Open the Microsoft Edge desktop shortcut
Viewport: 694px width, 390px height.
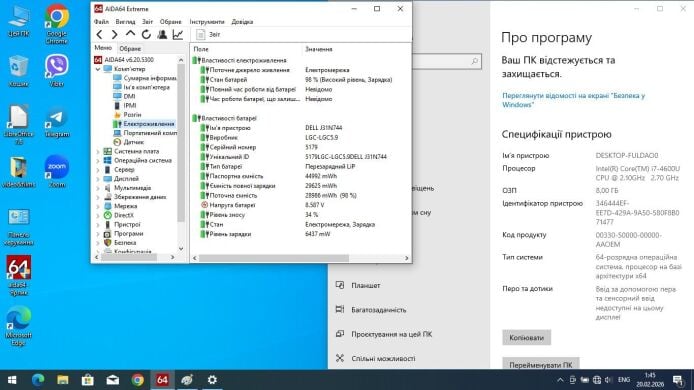click(x=18, y=326)
